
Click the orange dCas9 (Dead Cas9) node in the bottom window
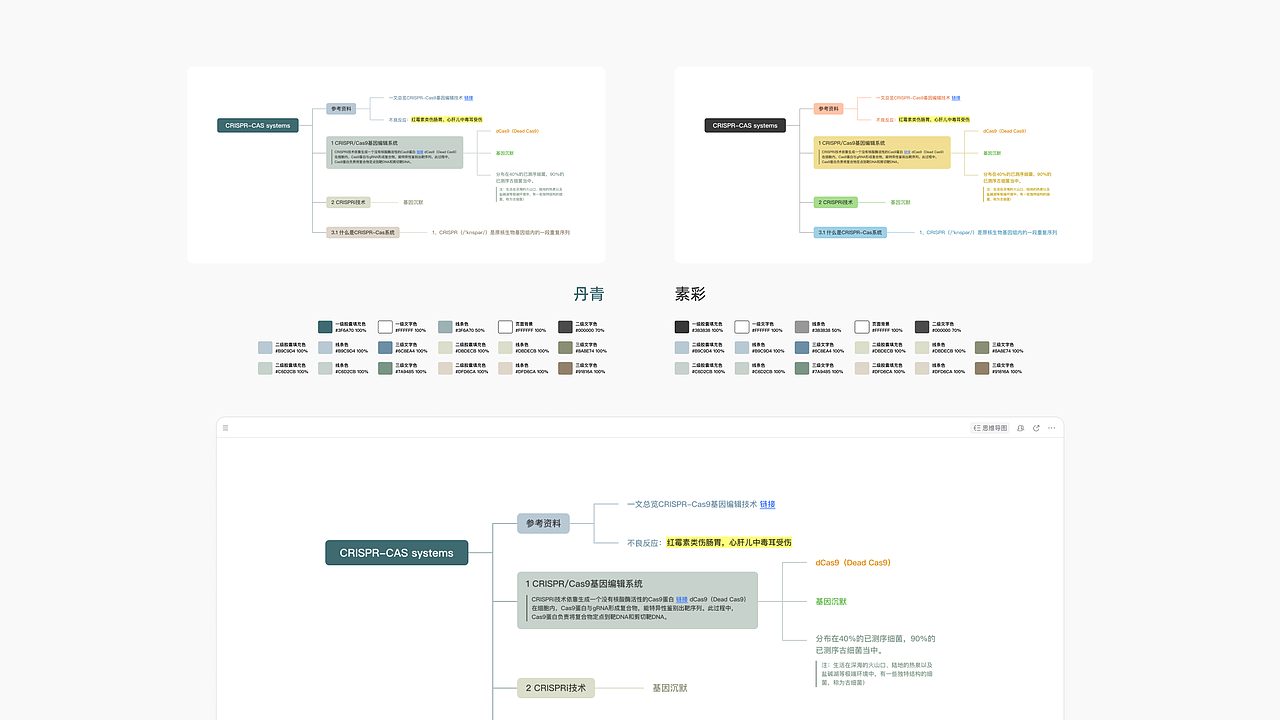pos(853,563)
